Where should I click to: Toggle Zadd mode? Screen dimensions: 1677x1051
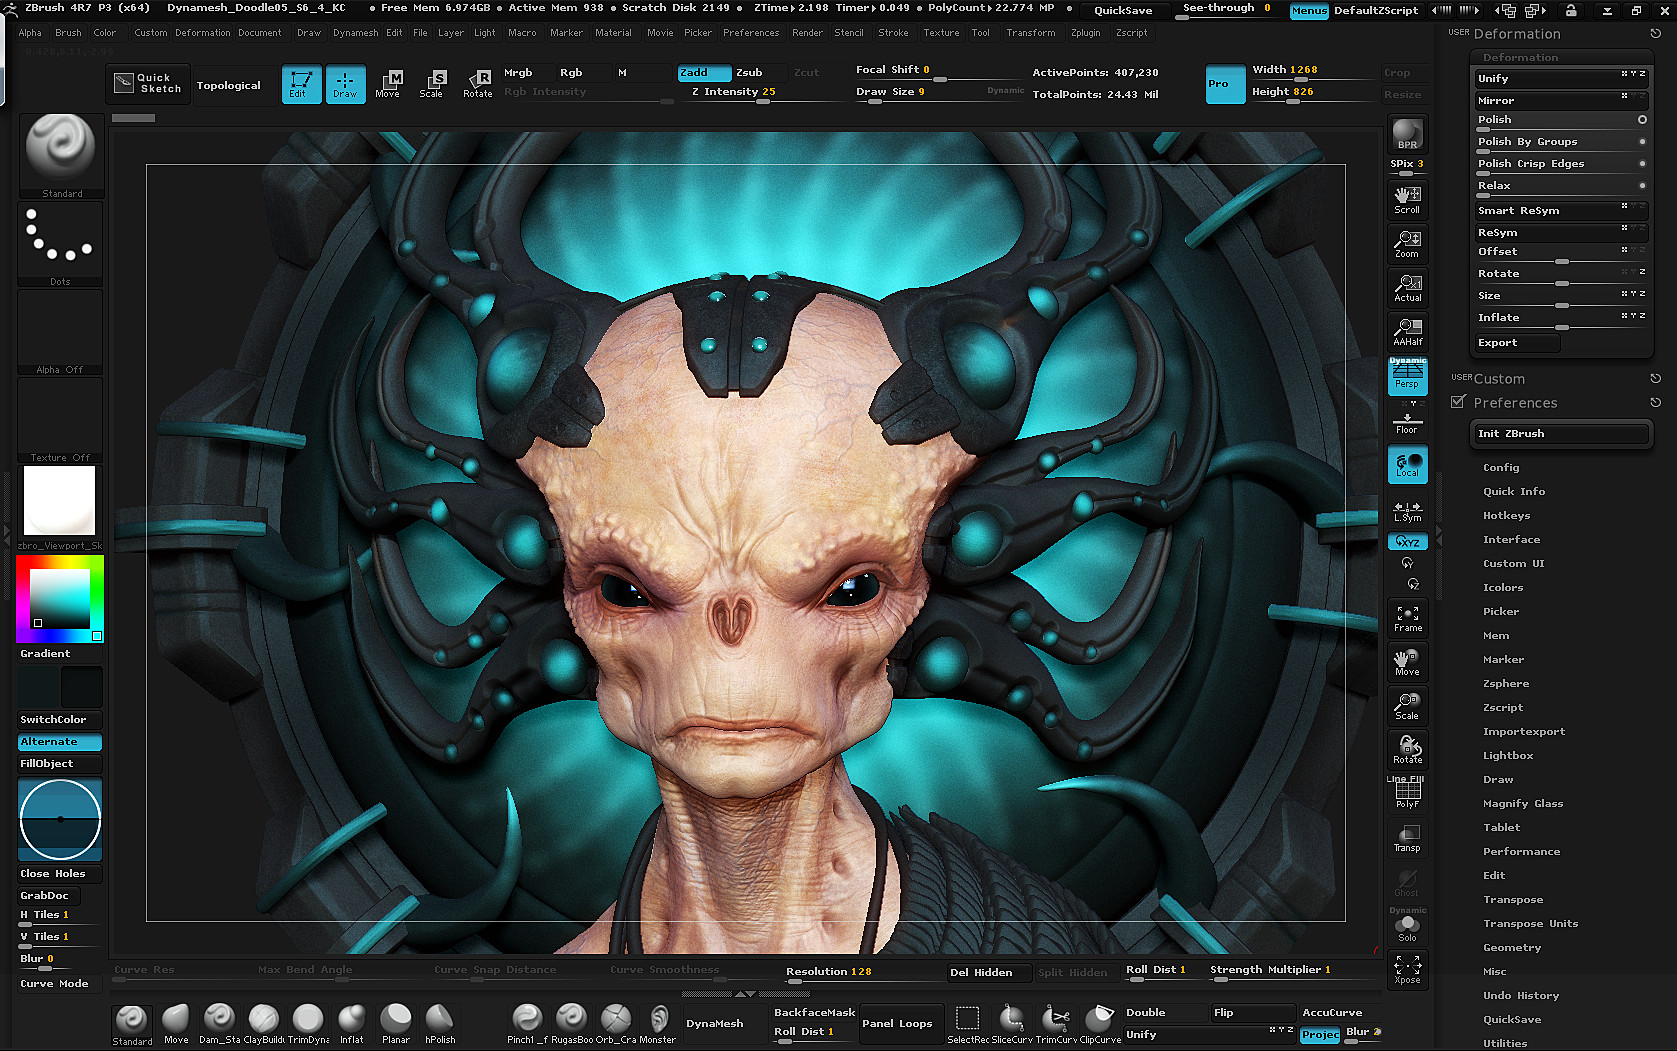coord(704,73)
